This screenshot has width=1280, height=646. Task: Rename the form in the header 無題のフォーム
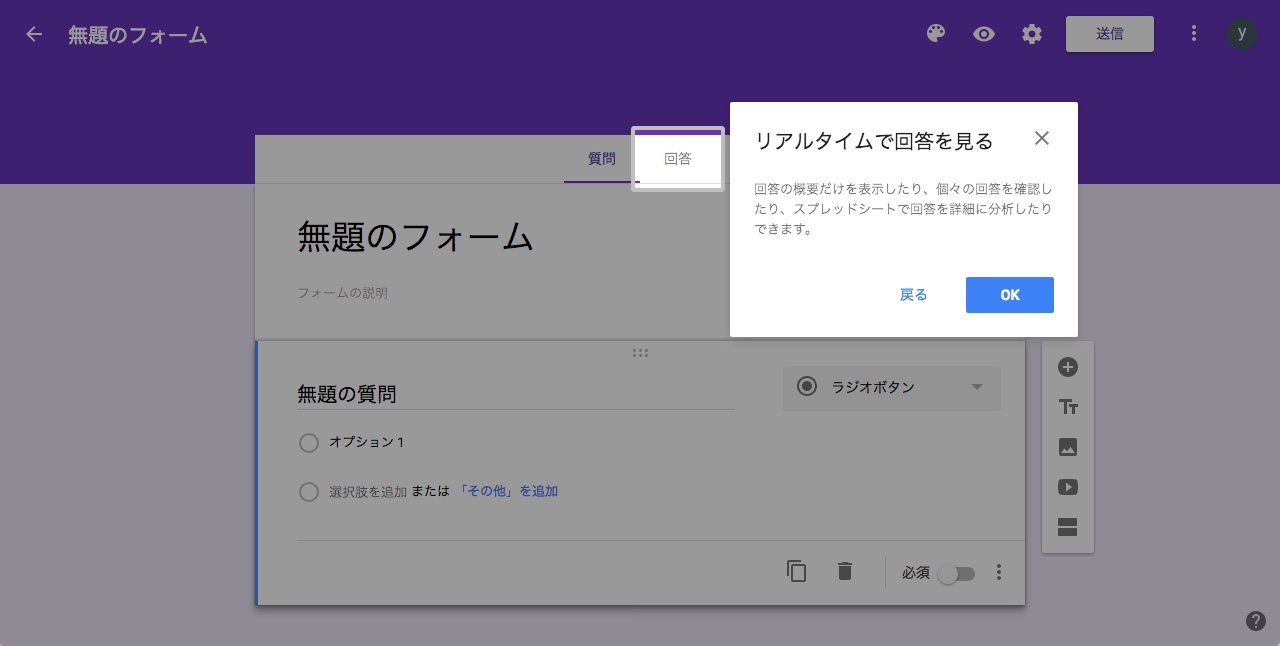[x=138, y=35]
